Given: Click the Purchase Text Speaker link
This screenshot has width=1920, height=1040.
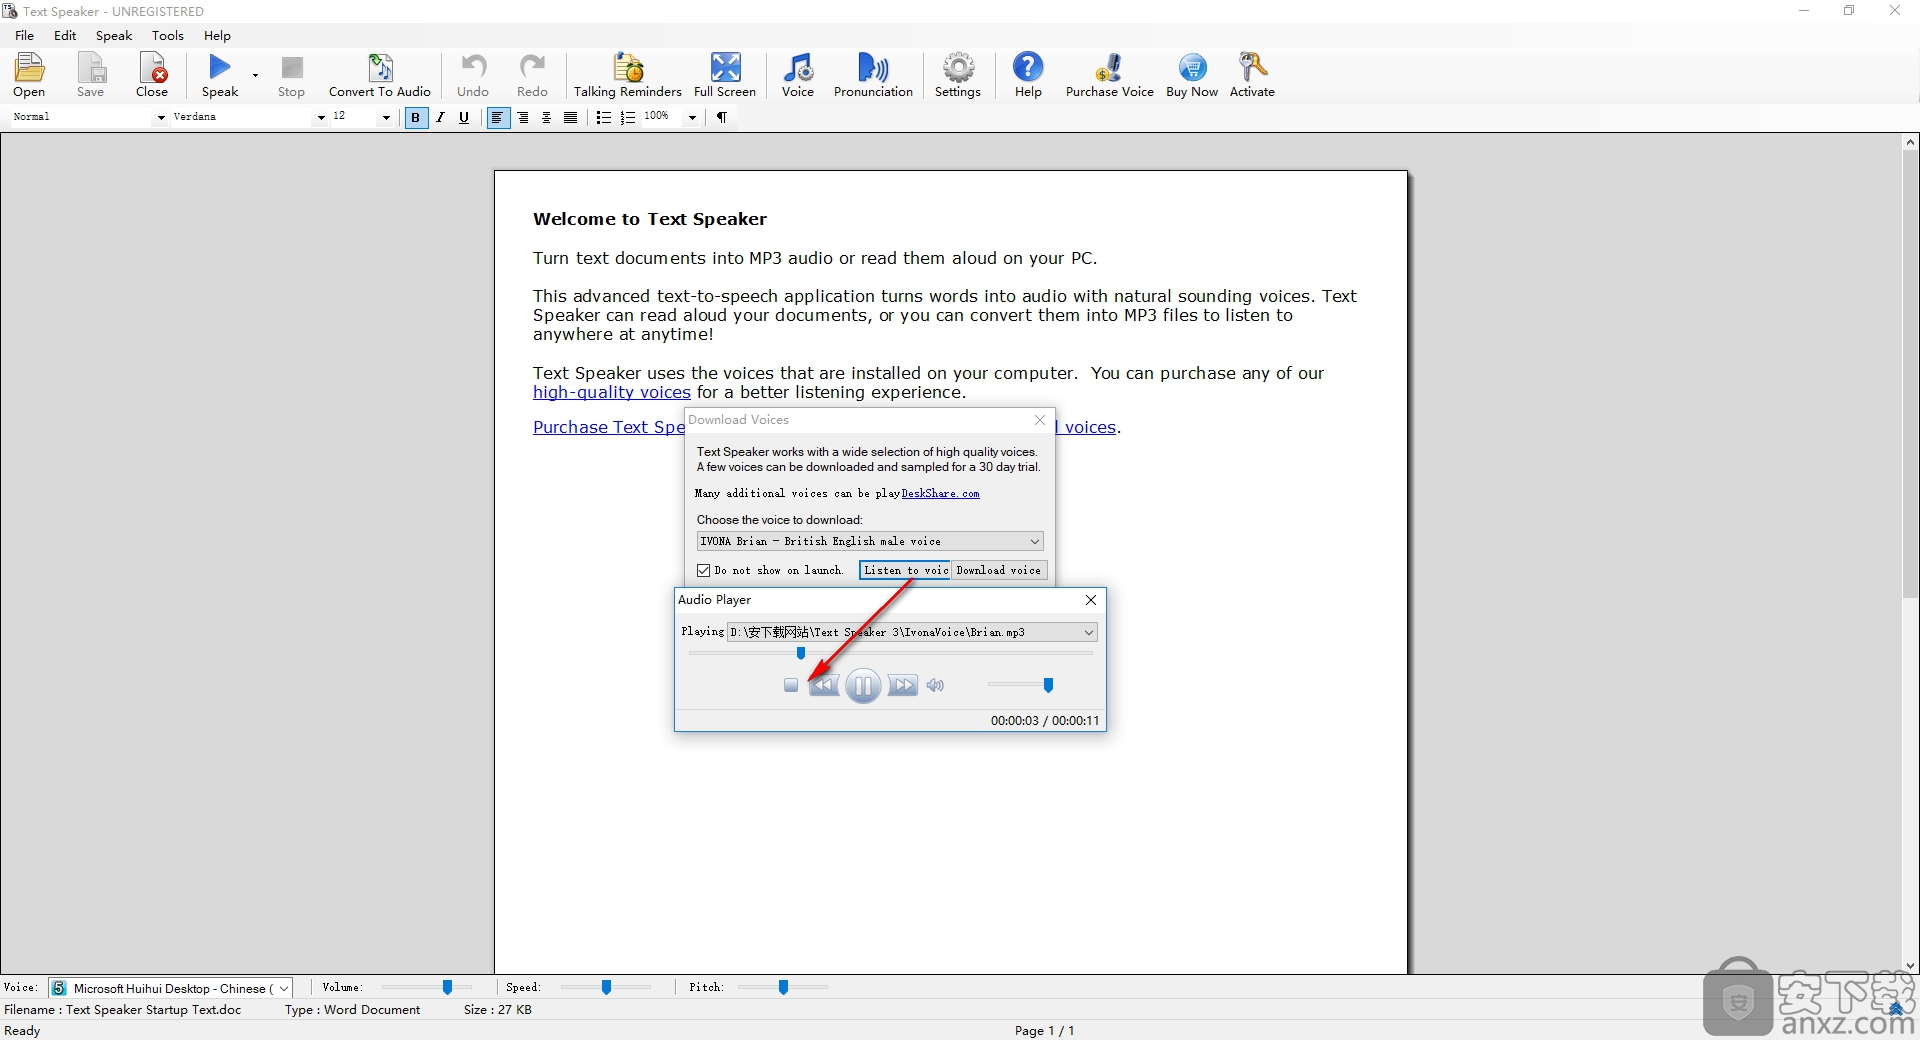Looking at the screenshot, I should [x=609, y=428].
